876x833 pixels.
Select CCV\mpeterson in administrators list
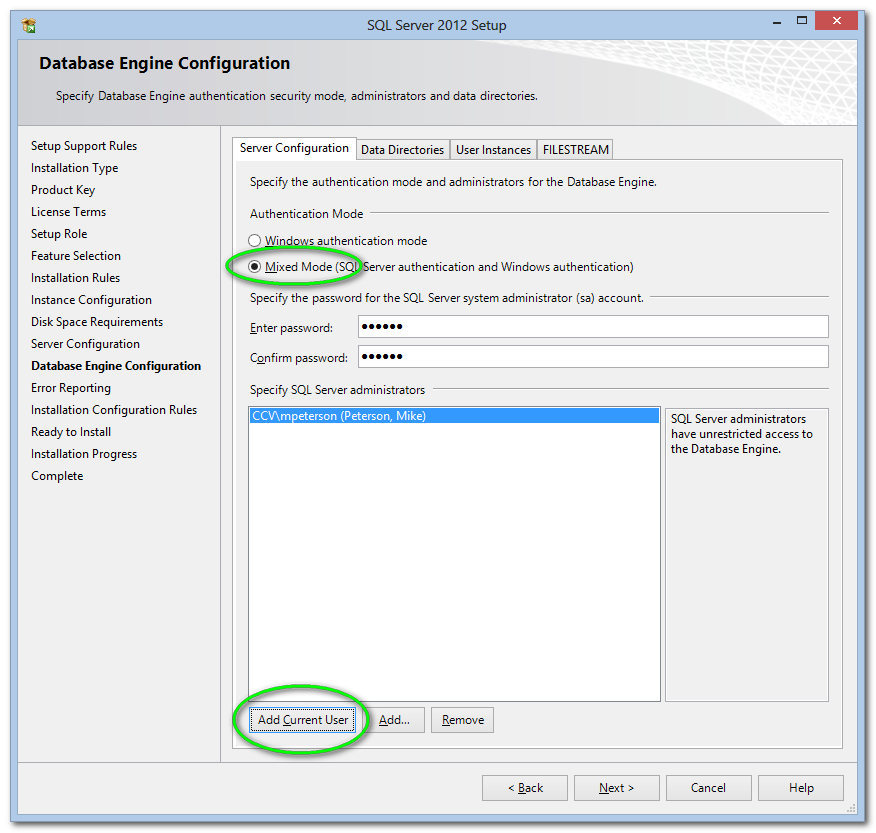pyautogui.click(x=339, y=416)
